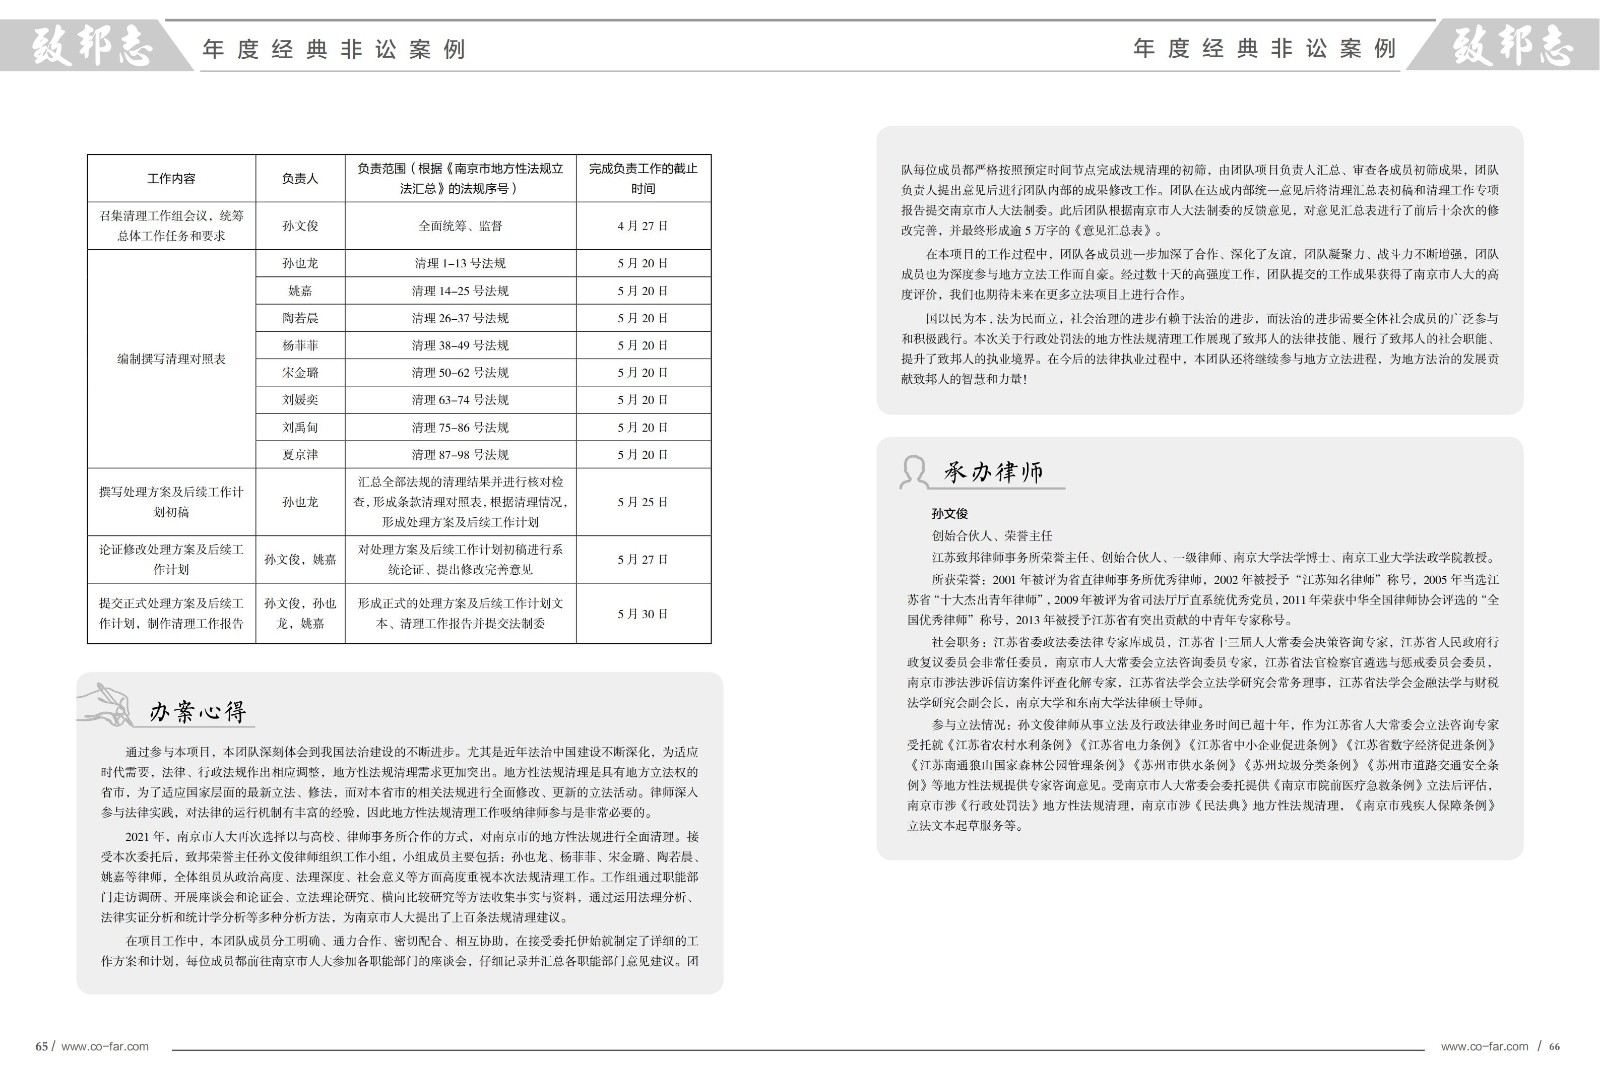
Task: Click the section heading 承办律师
Action: pyautogui.click(x=993, y=471)
